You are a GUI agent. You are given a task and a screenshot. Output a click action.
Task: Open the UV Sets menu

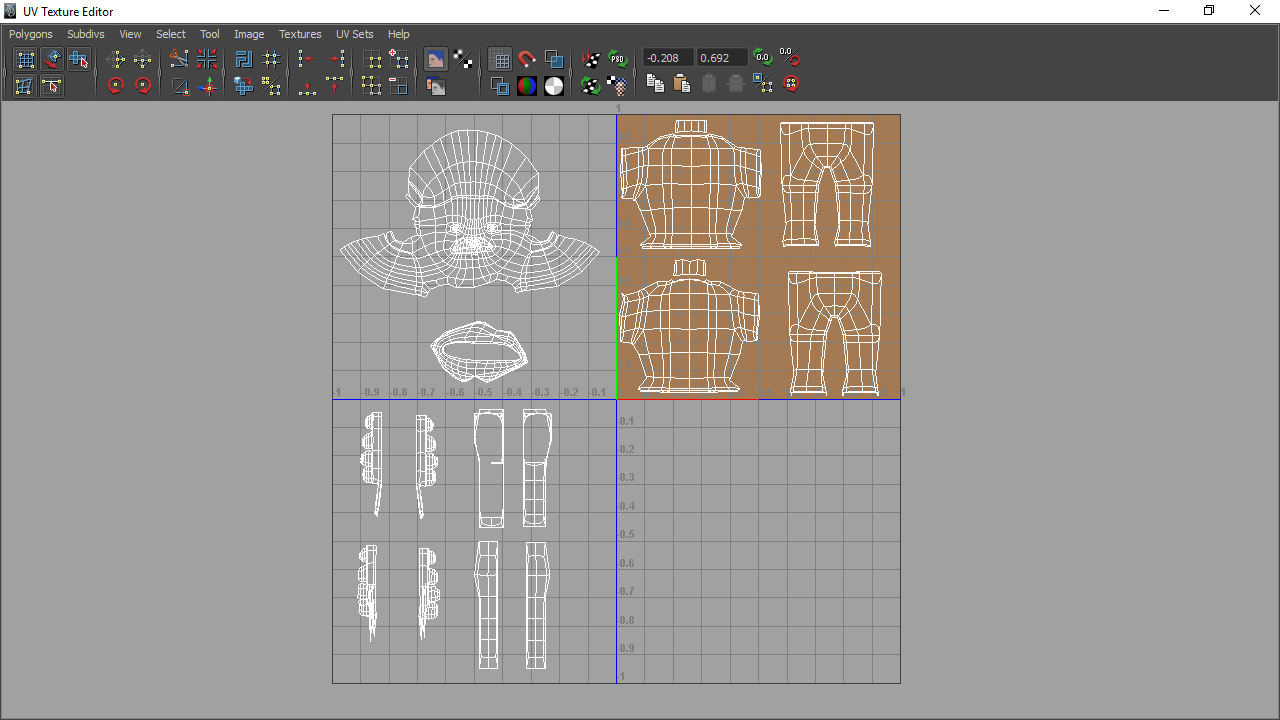[354, 33]
